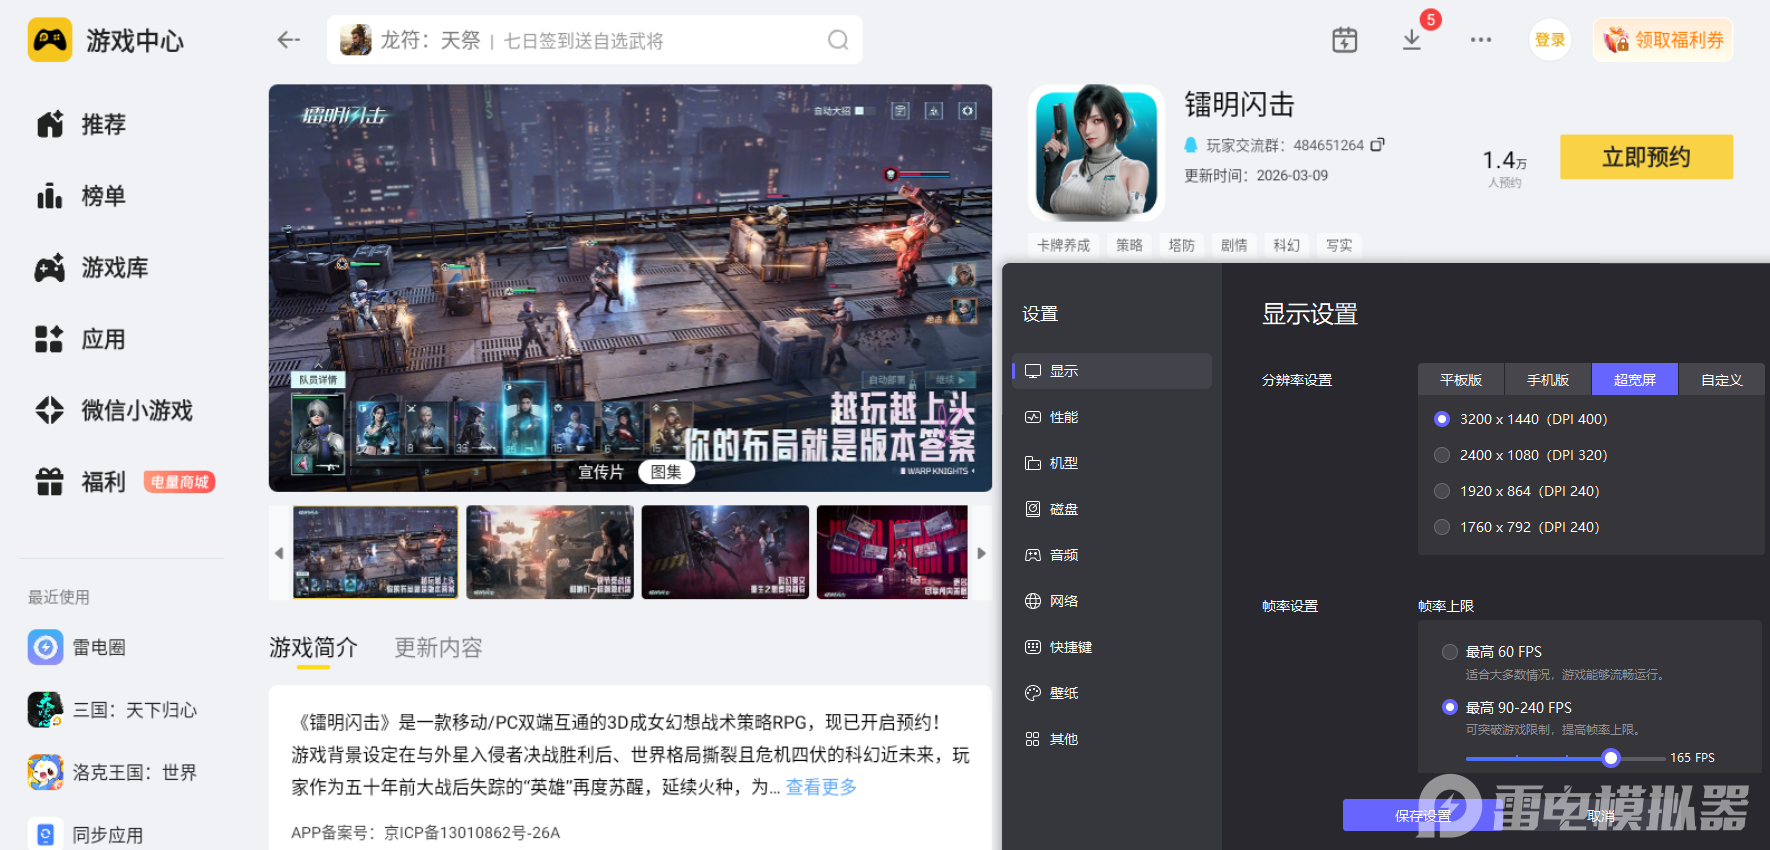Open 显示 settings category
1770x850 pixels.
[x=1112, y=371]
